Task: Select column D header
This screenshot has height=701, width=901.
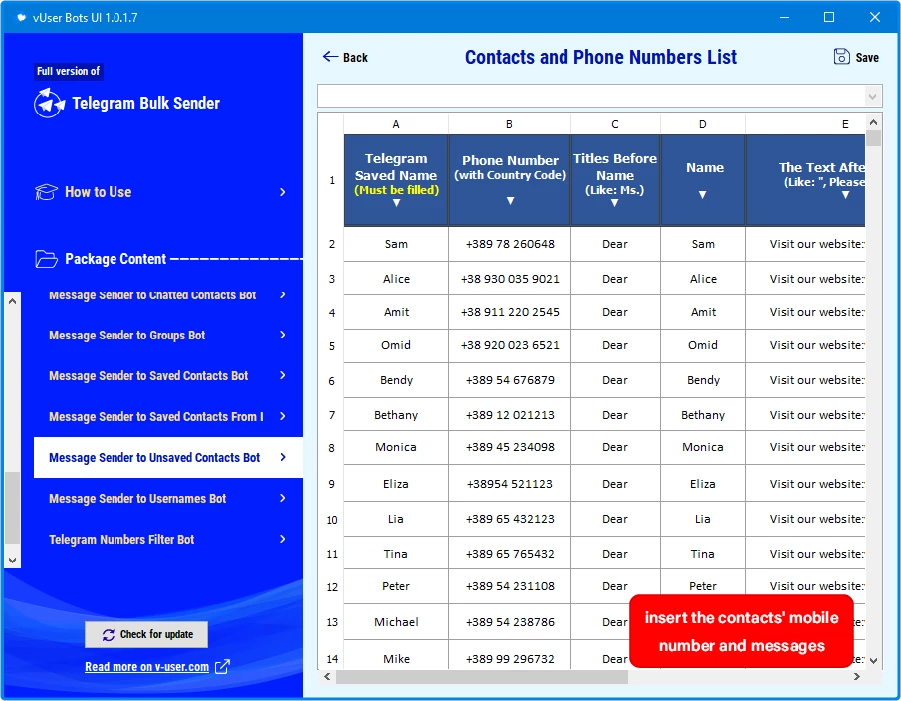Action: pos(703,124)
